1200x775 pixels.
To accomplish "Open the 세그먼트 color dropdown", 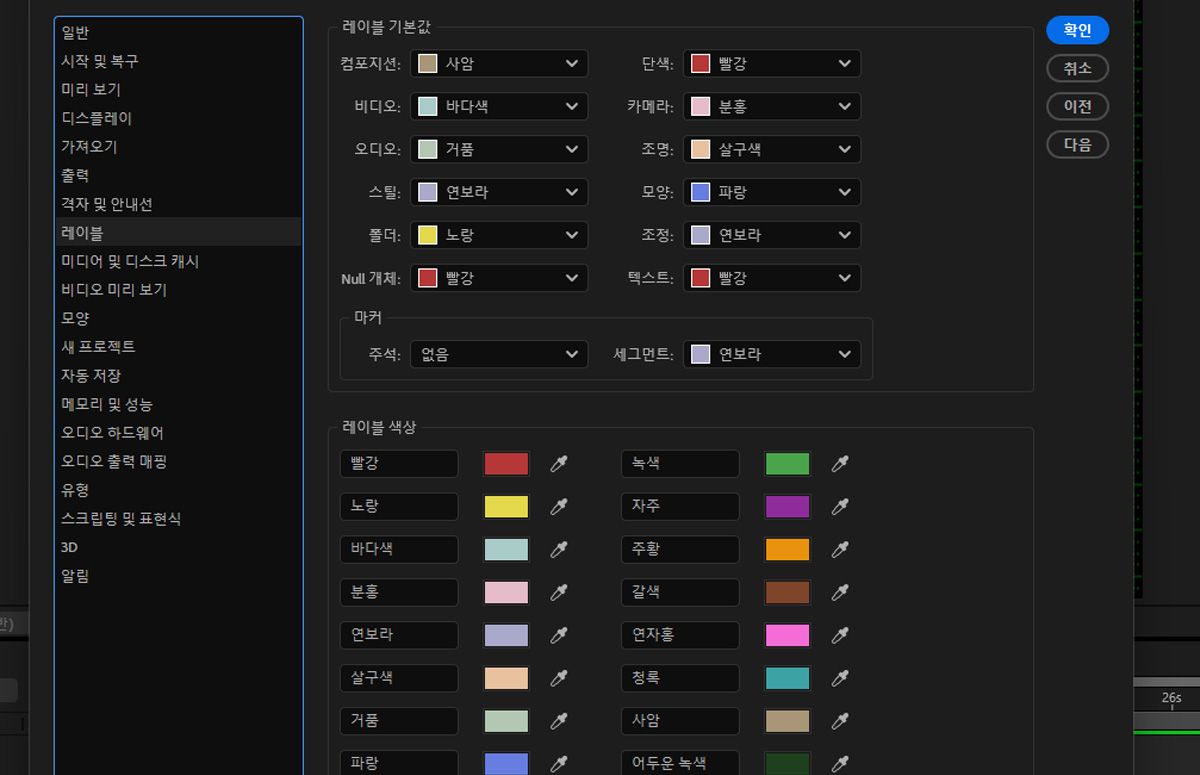I will click(x=771, y=354).
